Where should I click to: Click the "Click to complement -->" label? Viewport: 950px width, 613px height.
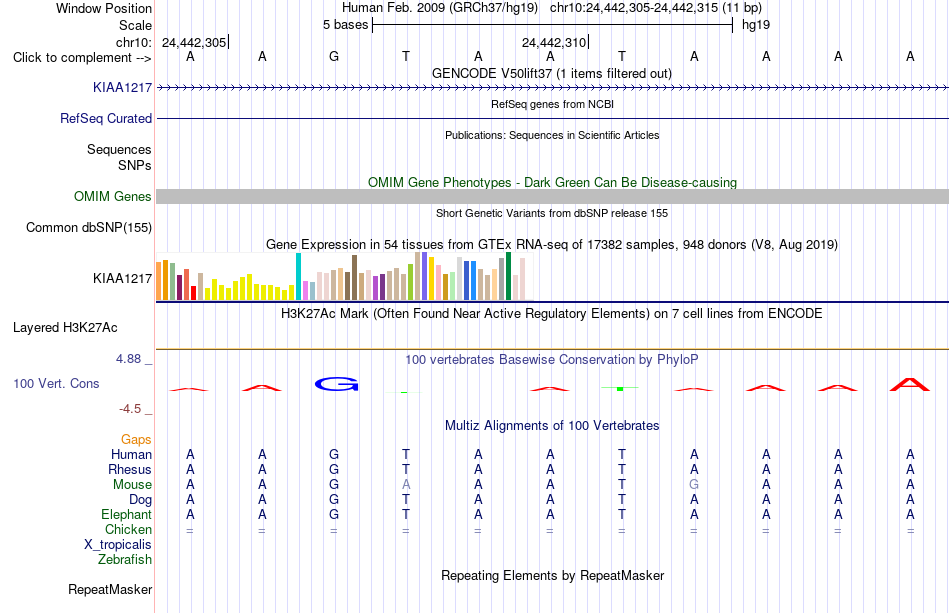(82, 58)
